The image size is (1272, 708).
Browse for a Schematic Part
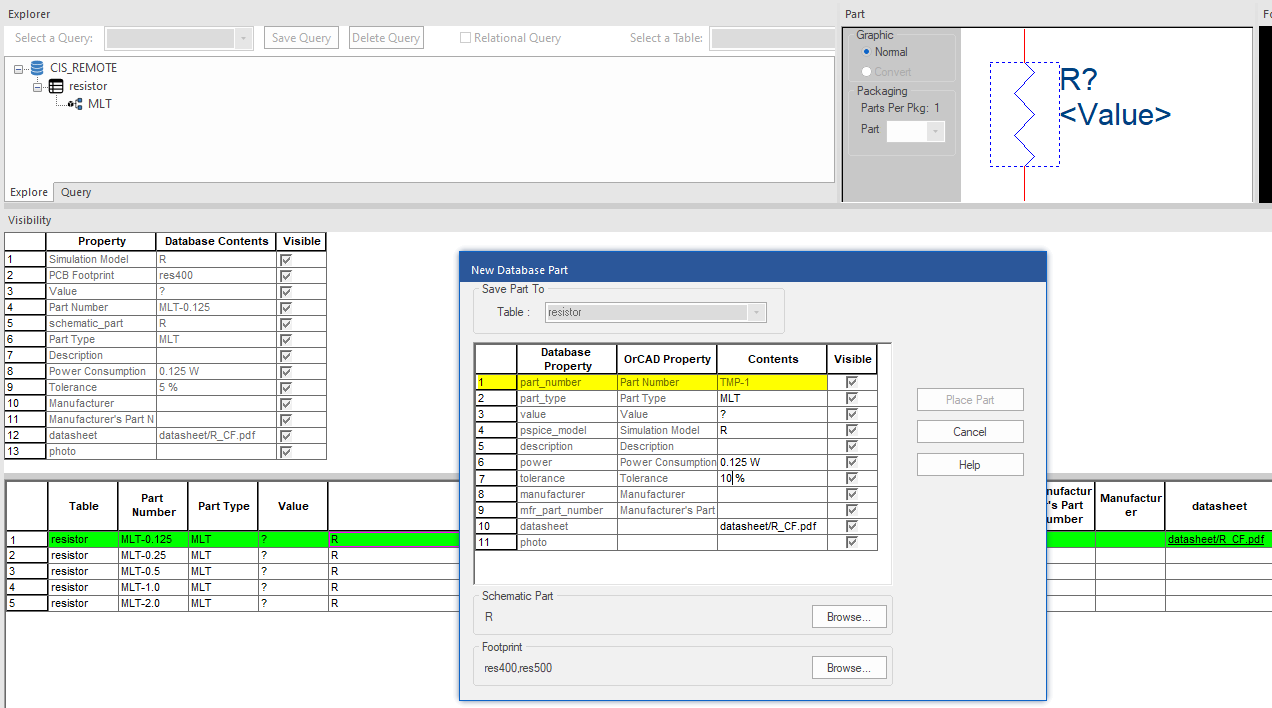click(848, 617)
